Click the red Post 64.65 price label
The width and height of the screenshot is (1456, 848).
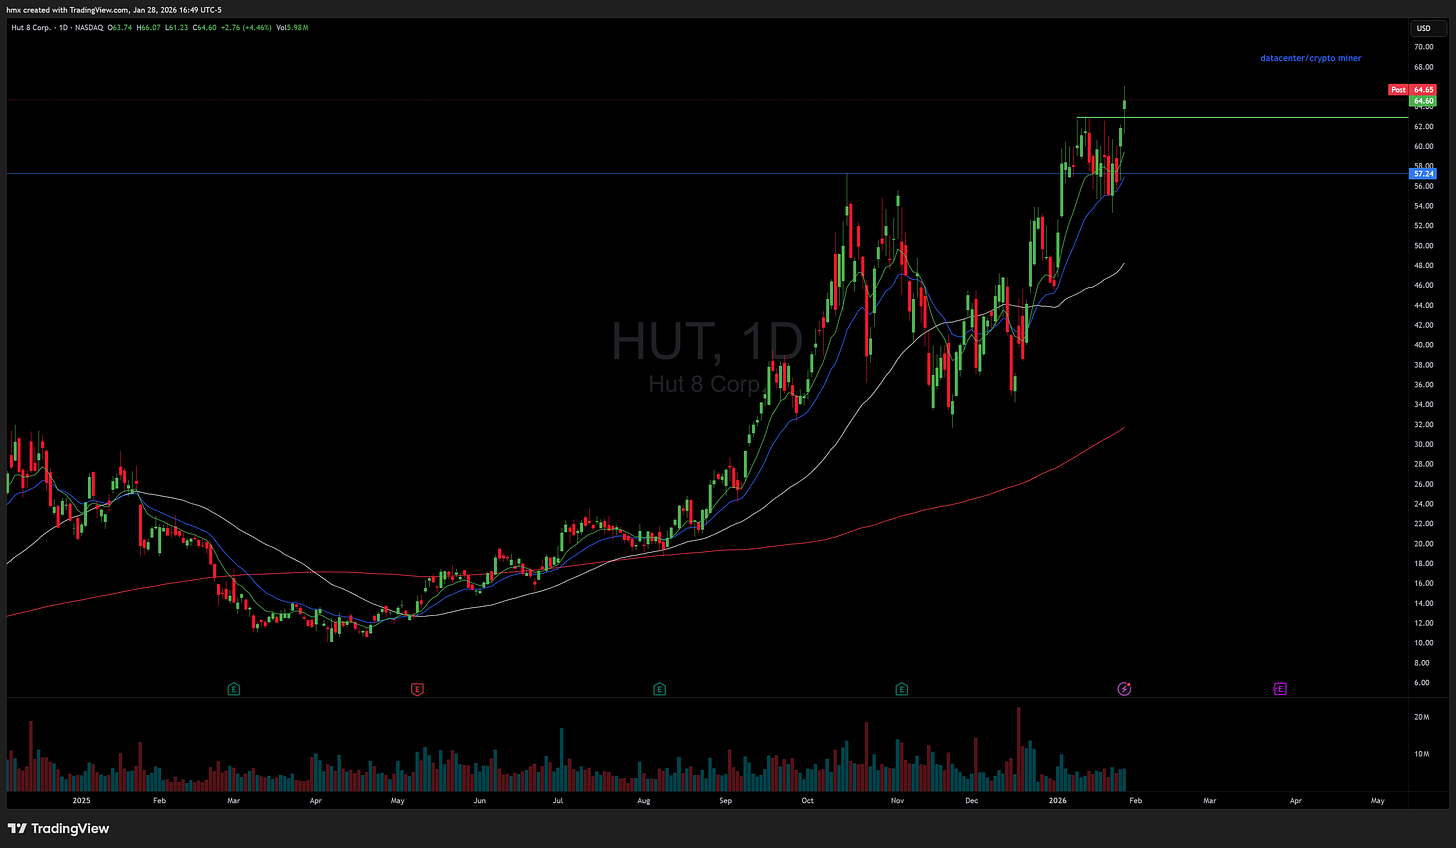click(x=1413, y=90)
